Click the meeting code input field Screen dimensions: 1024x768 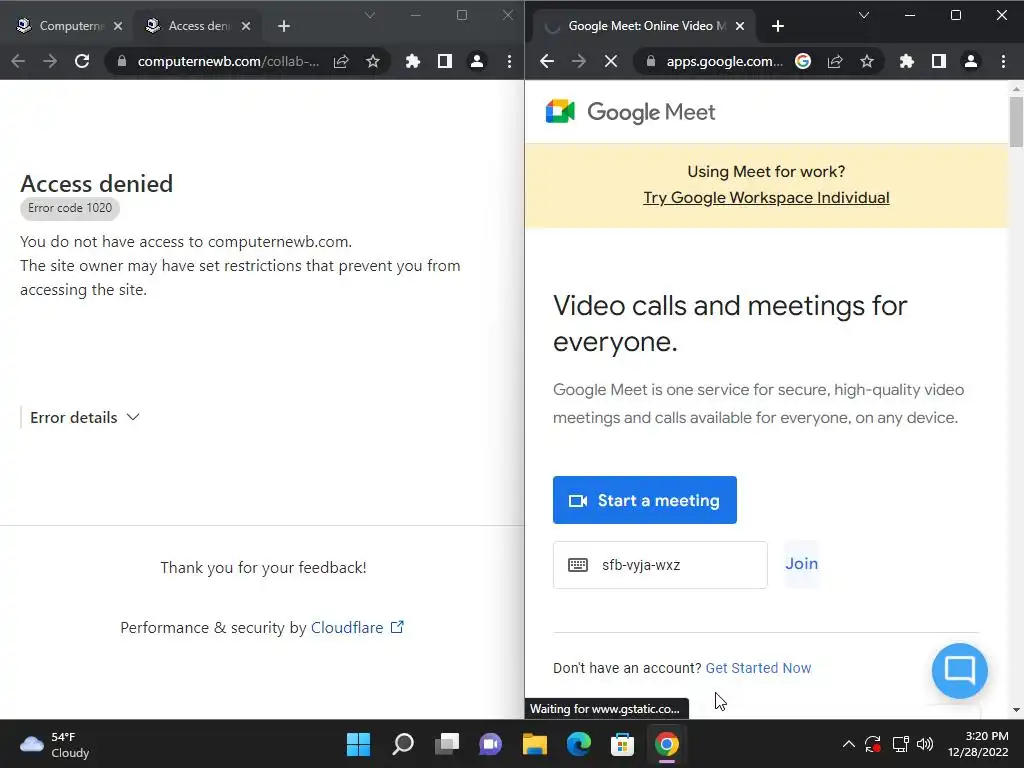pos(660,565)
